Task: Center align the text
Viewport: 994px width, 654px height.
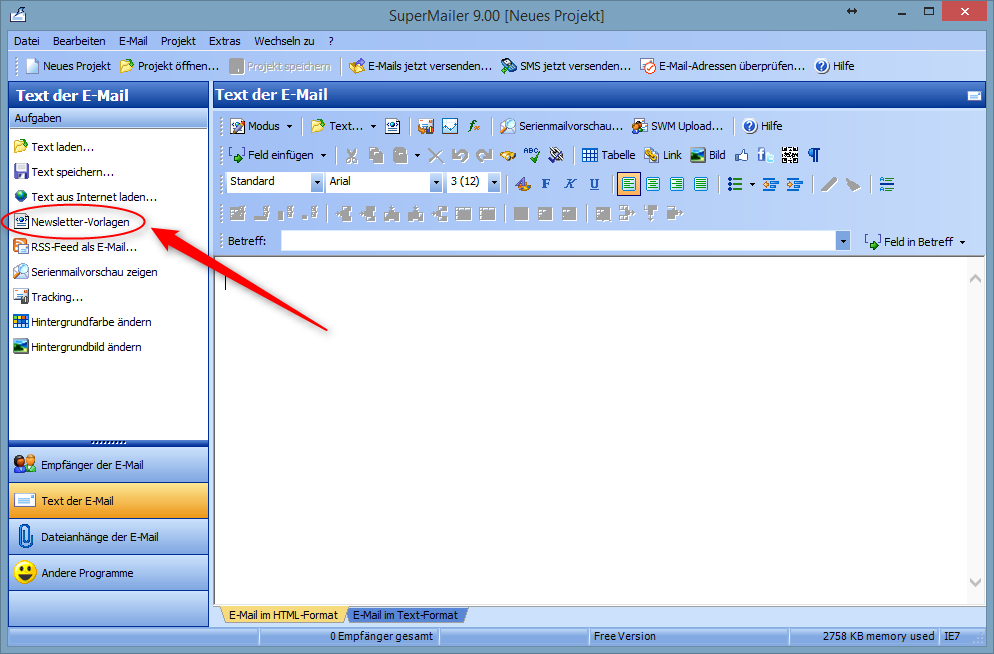Action: (652, 184)
